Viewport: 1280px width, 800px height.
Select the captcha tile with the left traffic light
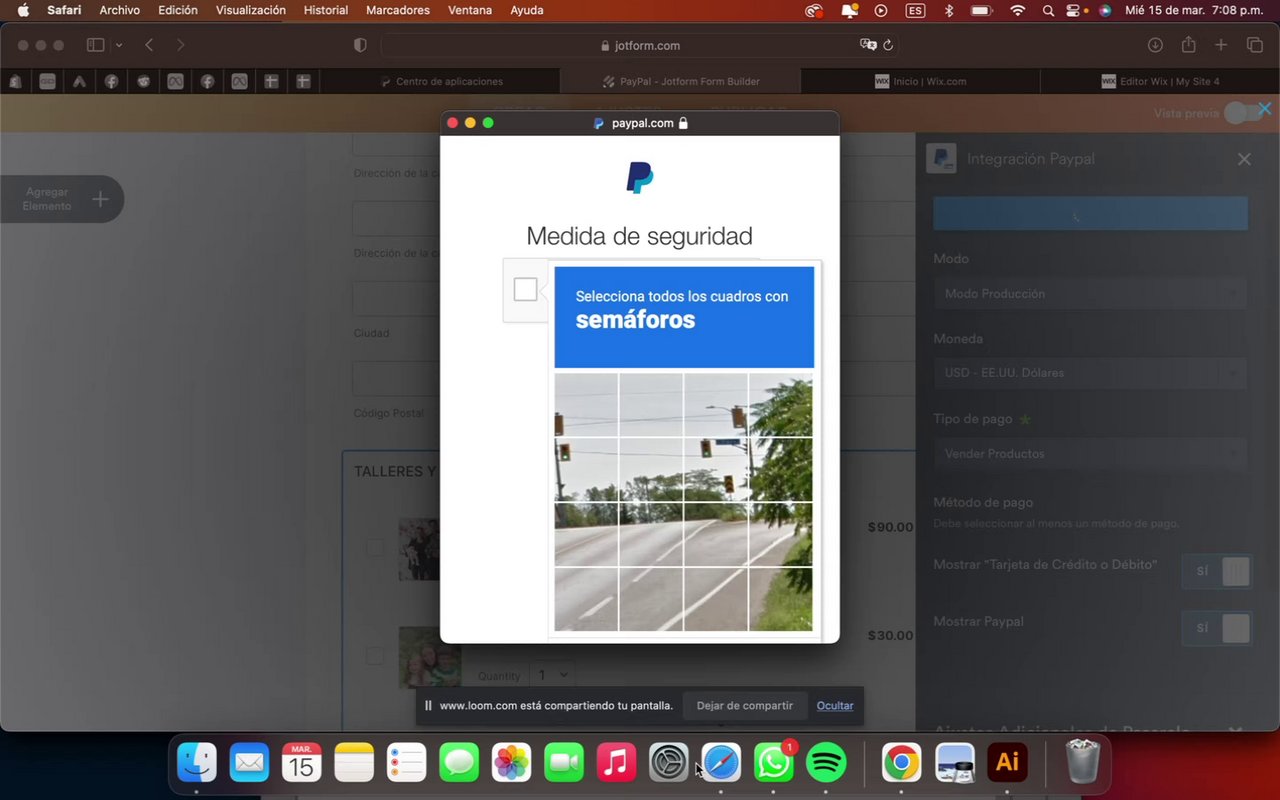coord(586,469)
